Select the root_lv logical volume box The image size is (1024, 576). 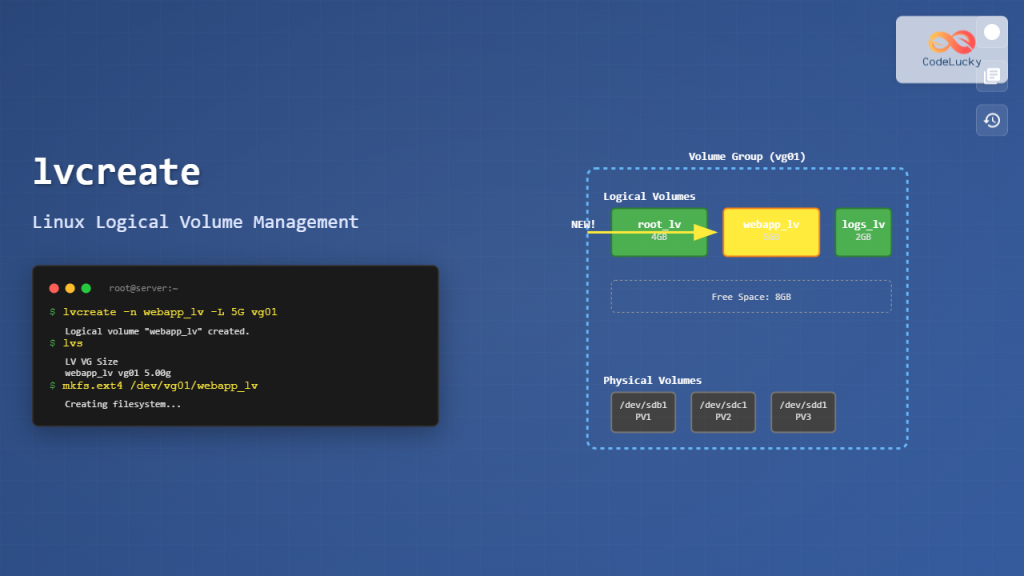click(659, 232)
